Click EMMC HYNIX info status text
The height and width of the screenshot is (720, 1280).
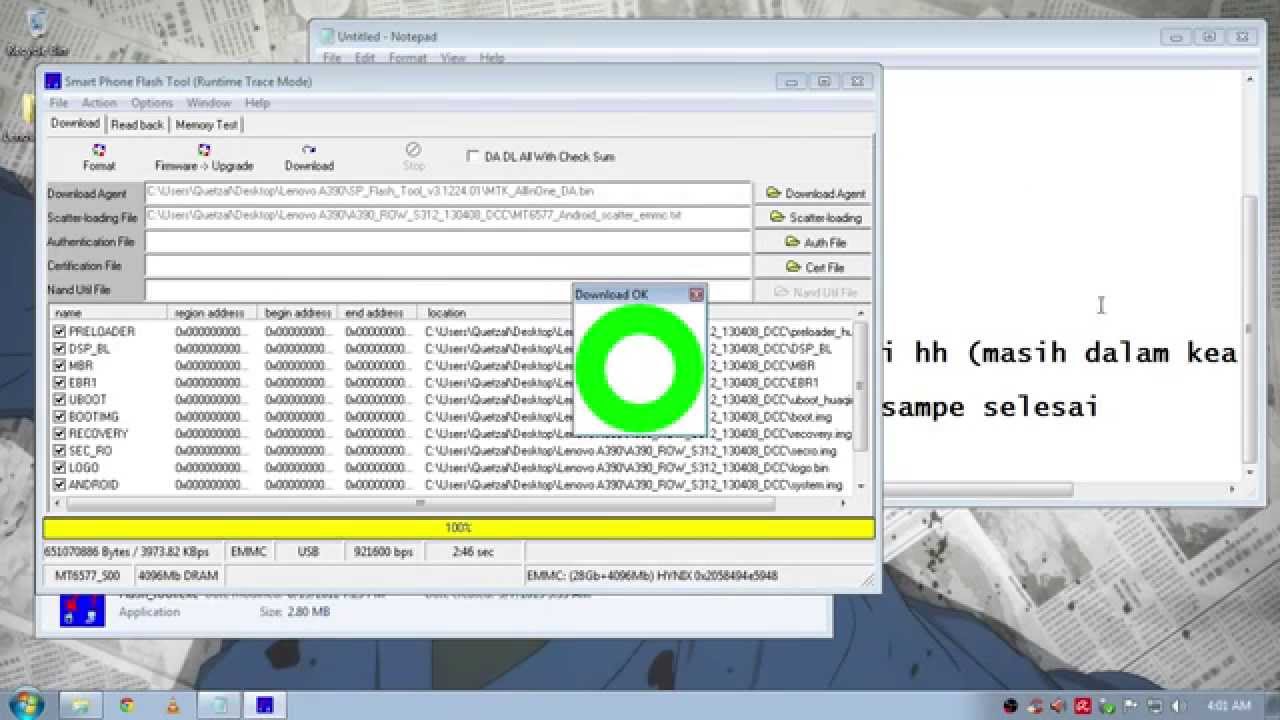pyautogui.click(x=652, y=576)
